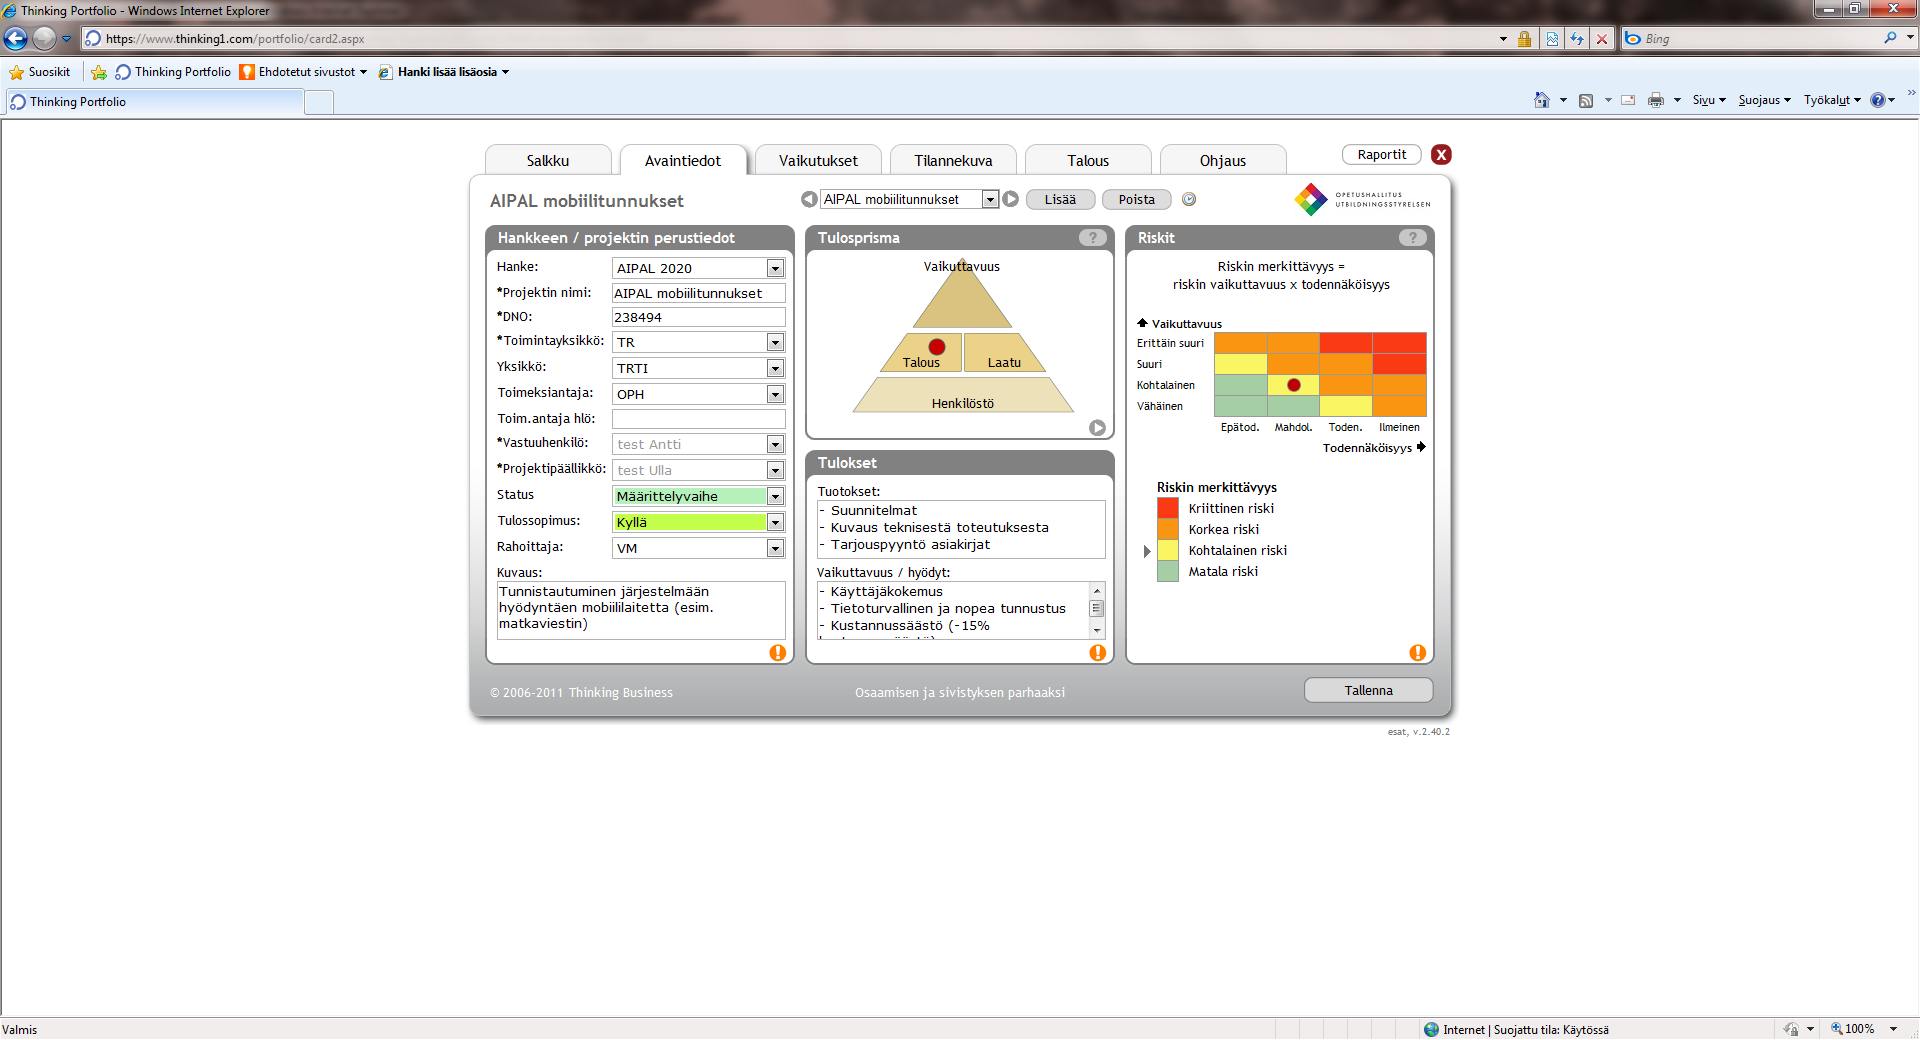Go to previous project with left arrow
1920x1040 pixels.
coord(809,199)
